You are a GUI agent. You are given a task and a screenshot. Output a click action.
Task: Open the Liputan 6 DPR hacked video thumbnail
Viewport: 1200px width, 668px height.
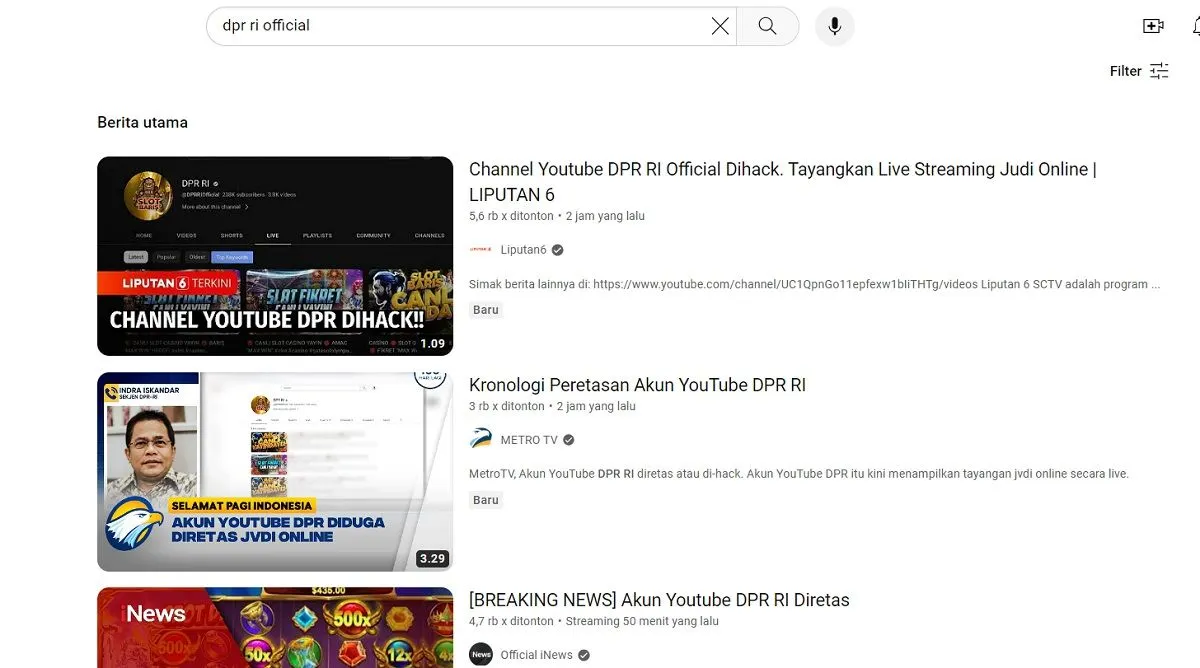[275, 256]
